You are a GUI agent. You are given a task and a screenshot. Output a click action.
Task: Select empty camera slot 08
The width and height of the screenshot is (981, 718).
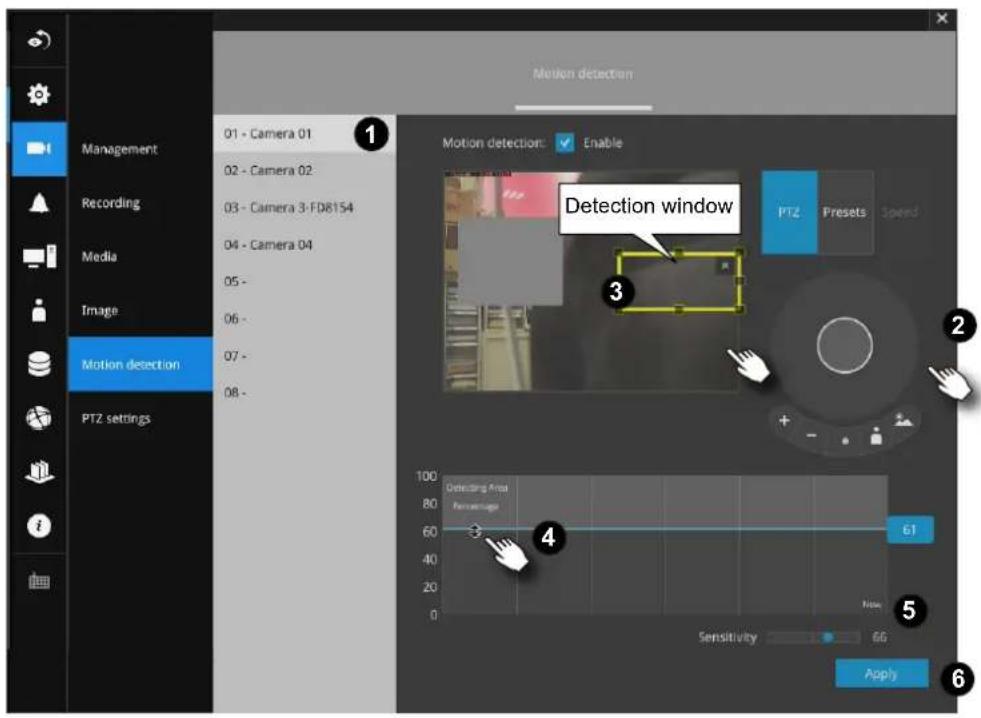point(304,393)
